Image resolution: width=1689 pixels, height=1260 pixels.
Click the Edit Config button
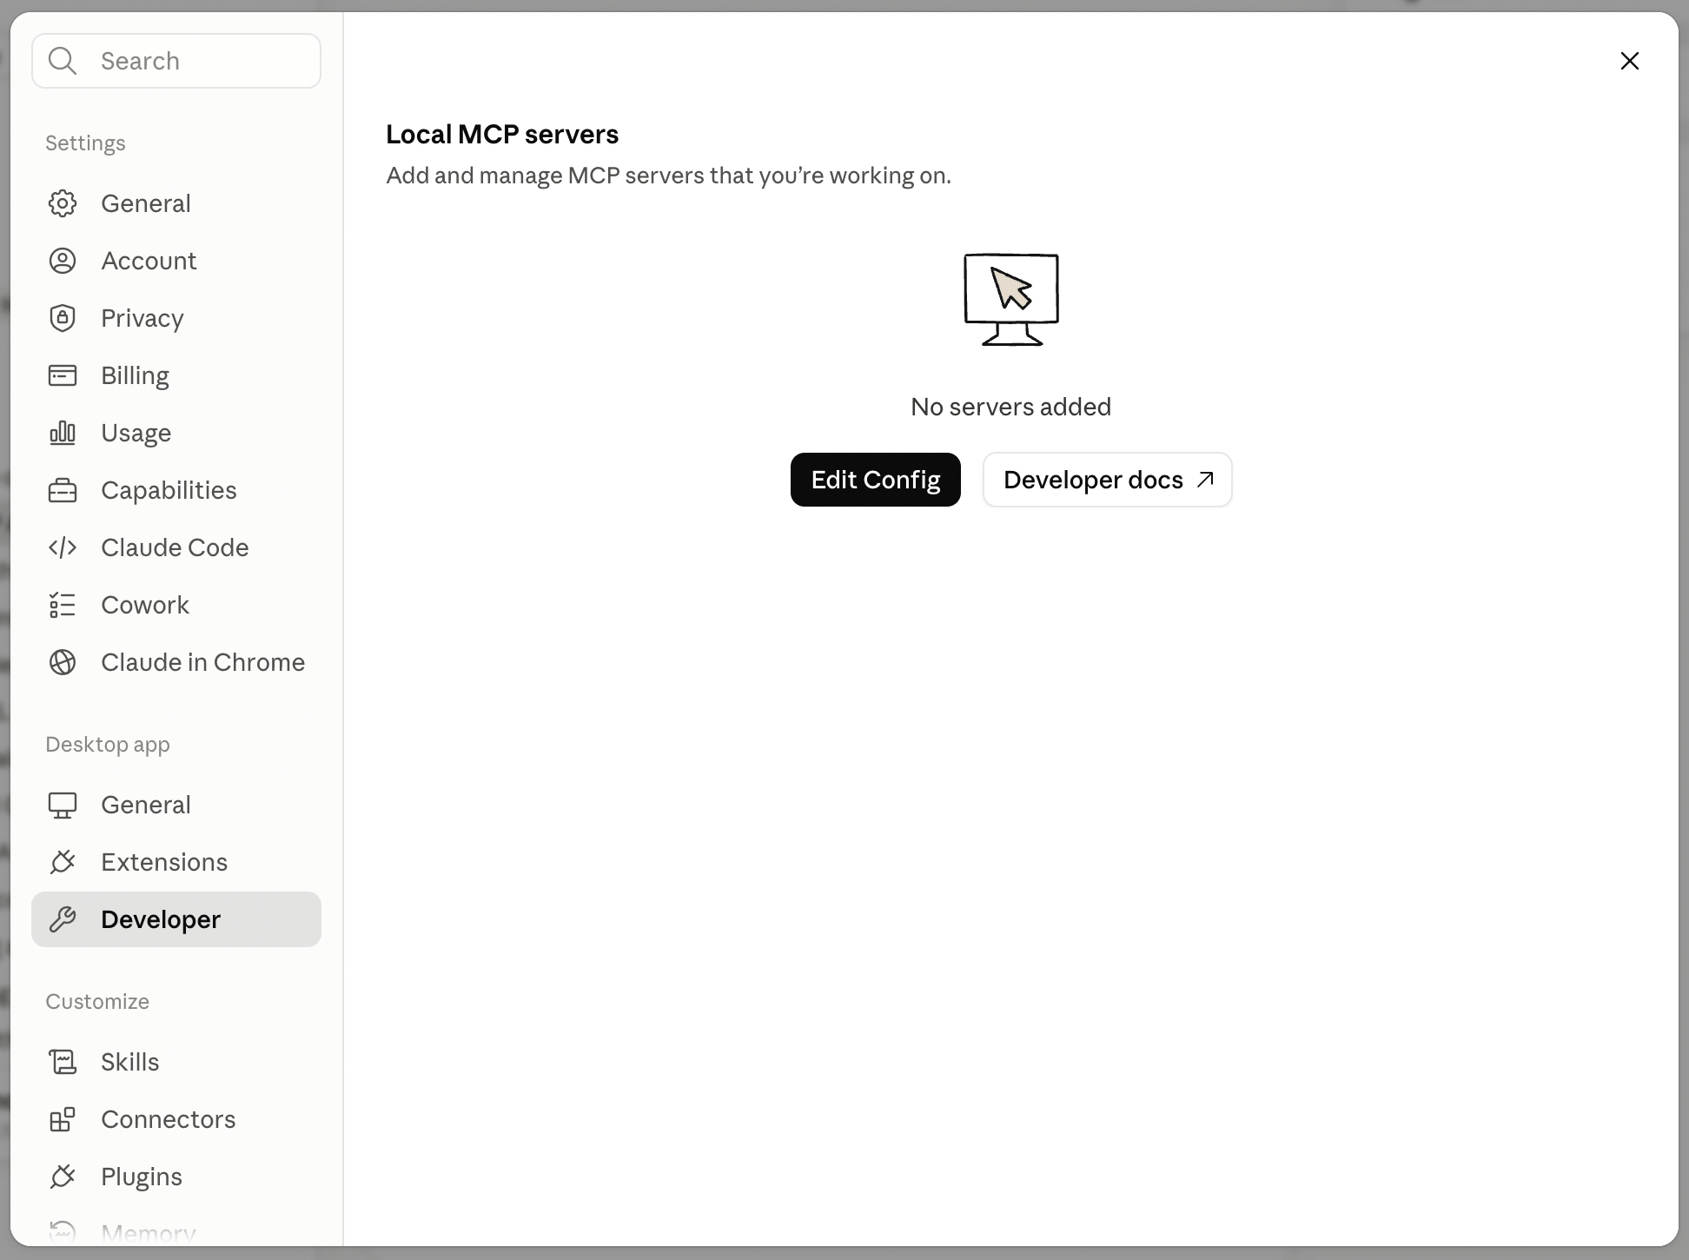(x=875, y=480)
